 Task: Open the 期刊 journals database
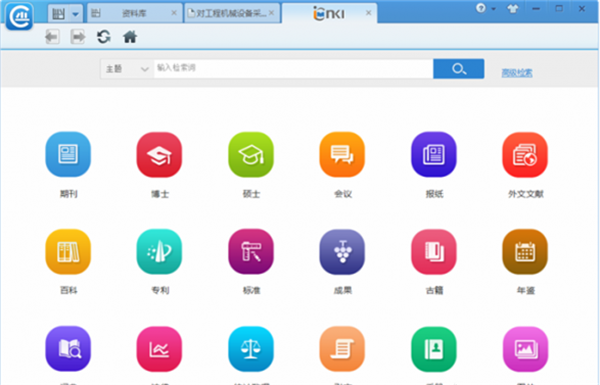(x=68, y=155)
